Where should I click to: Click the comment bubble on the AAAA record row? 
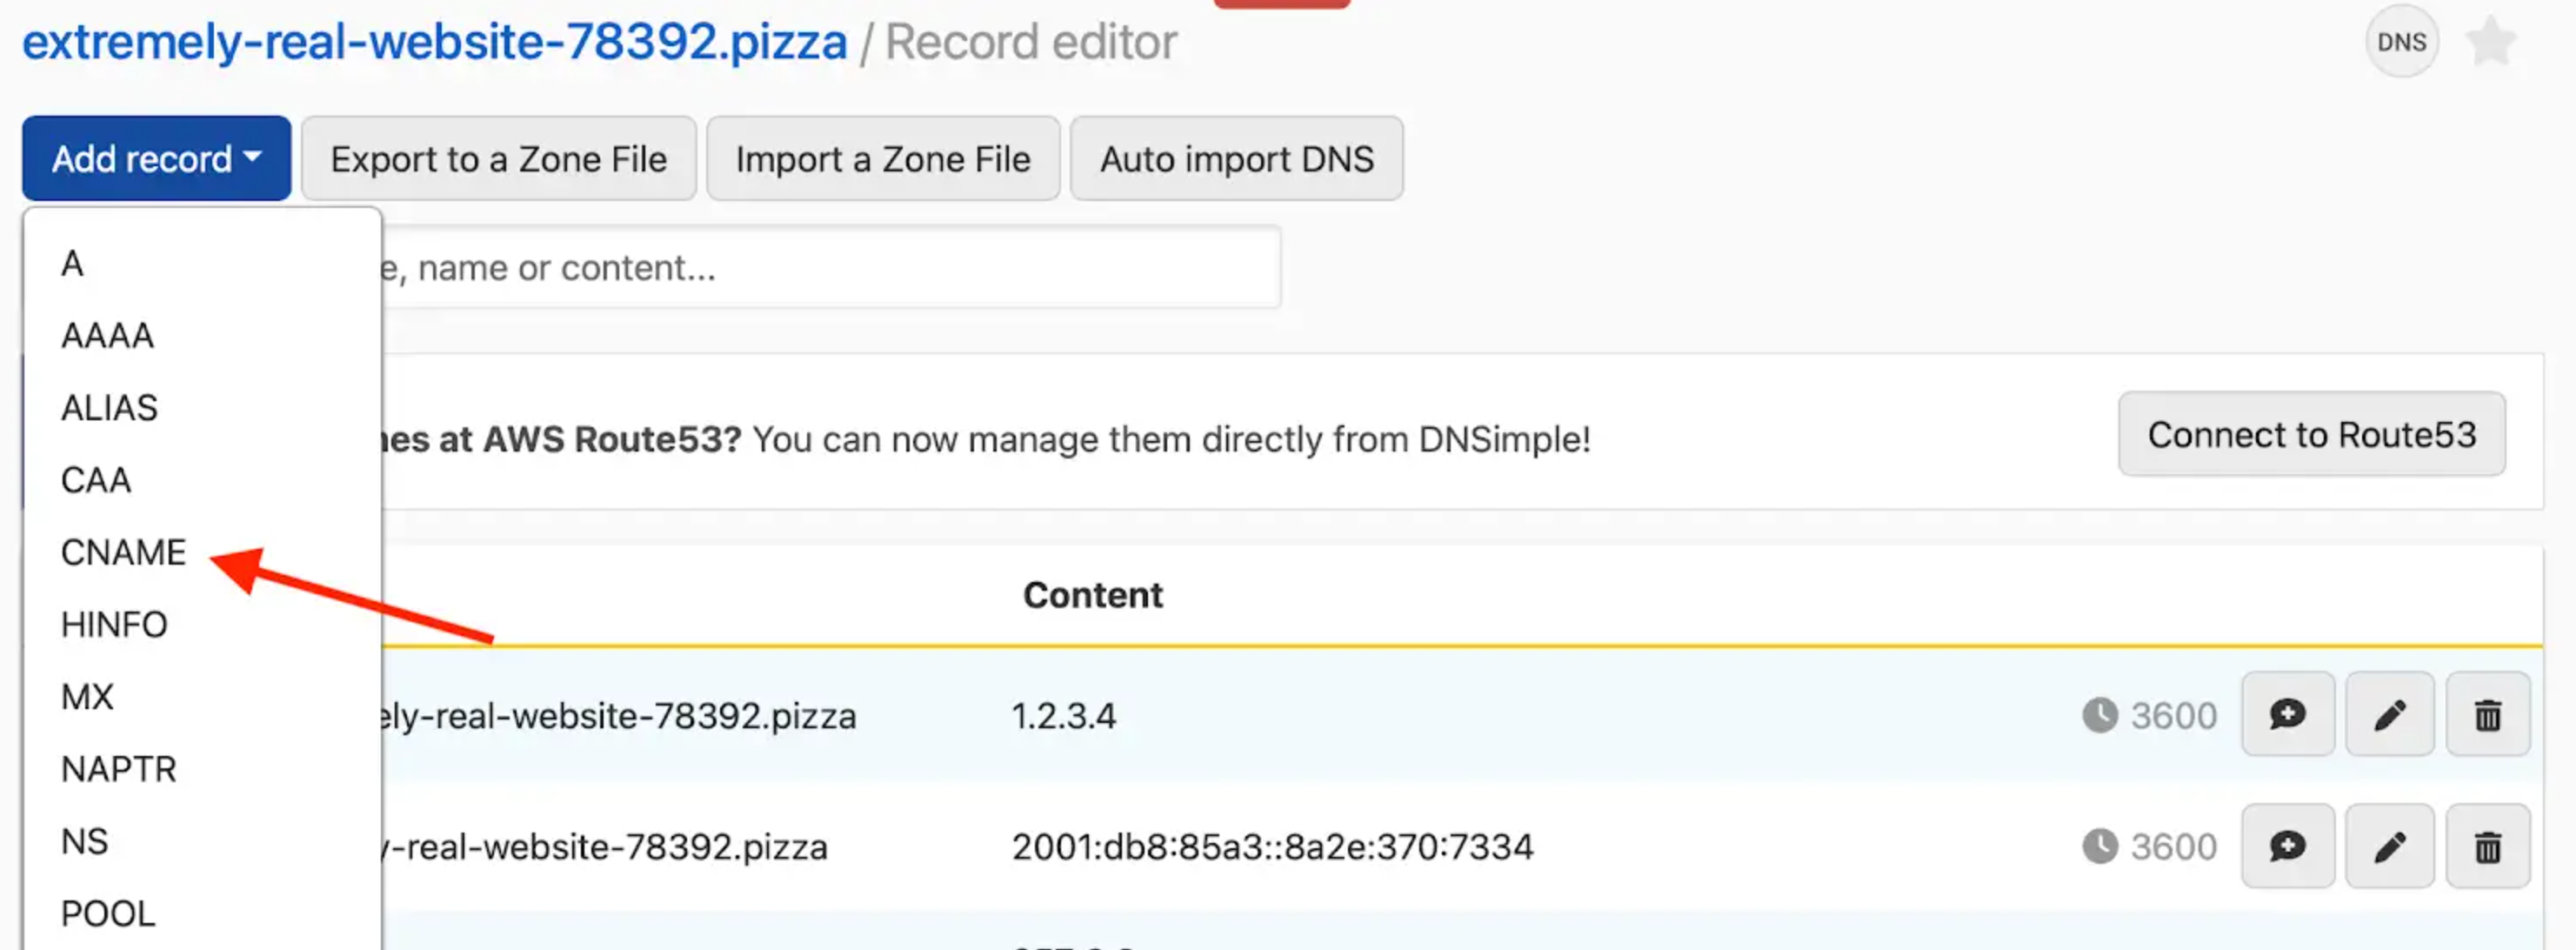[x=2288, y=846]
